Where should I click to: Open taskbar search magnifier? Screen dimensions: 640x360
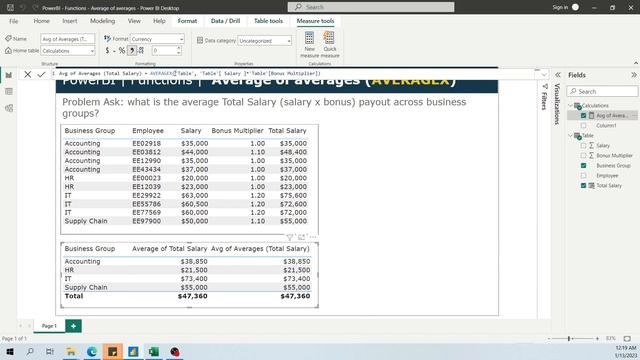pyautogui.click(x=30, y=351)
